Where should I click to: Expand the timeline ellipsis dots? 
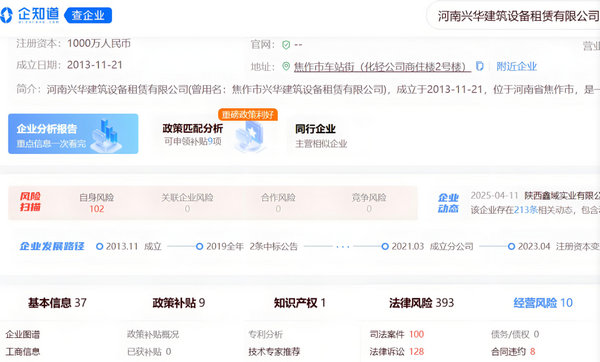click(342, 247)
